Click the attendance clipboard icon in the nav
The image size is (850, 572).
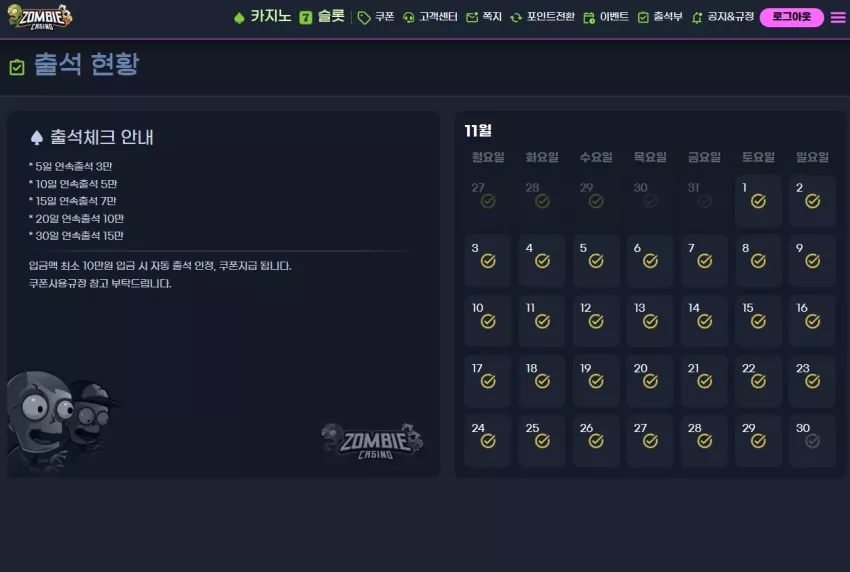[x=643, y=18]
